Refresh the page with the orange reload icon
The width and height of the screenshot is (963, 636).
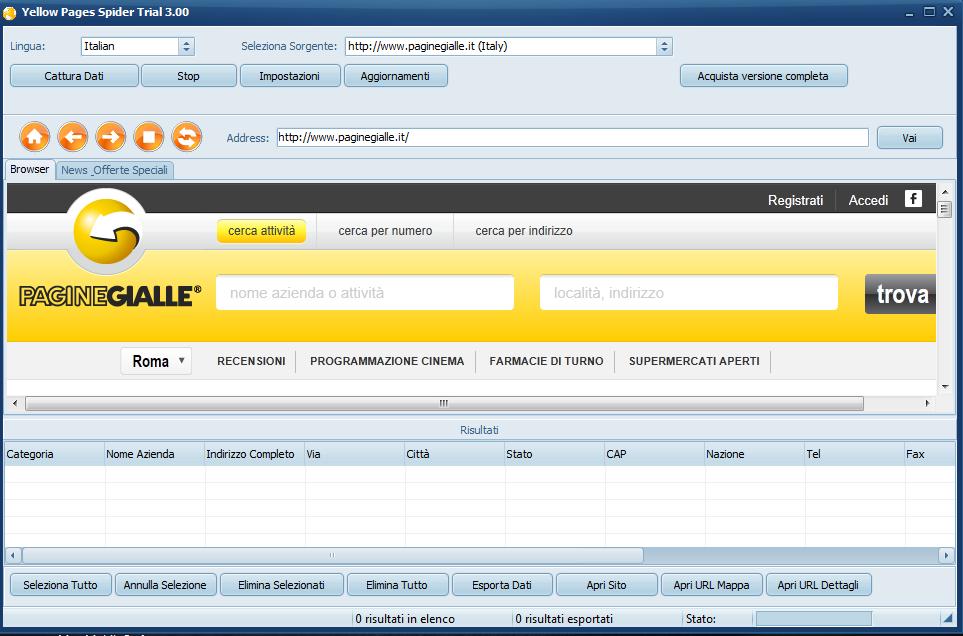[187, 136]
